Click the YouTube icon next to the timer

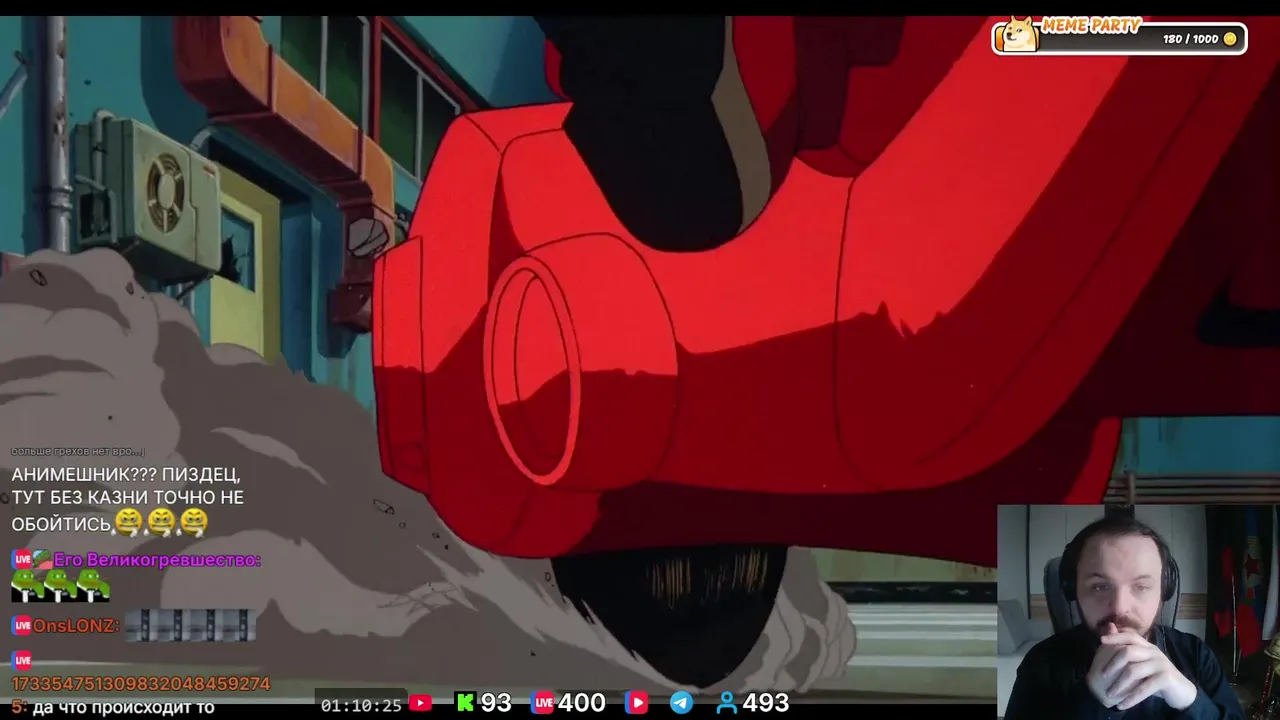[420, 703]
